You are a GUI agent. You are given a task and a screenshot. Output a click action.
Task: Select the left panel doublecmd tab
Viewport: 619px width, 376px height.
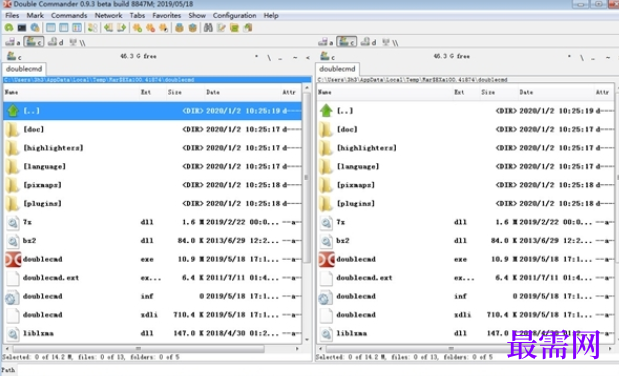24,69
